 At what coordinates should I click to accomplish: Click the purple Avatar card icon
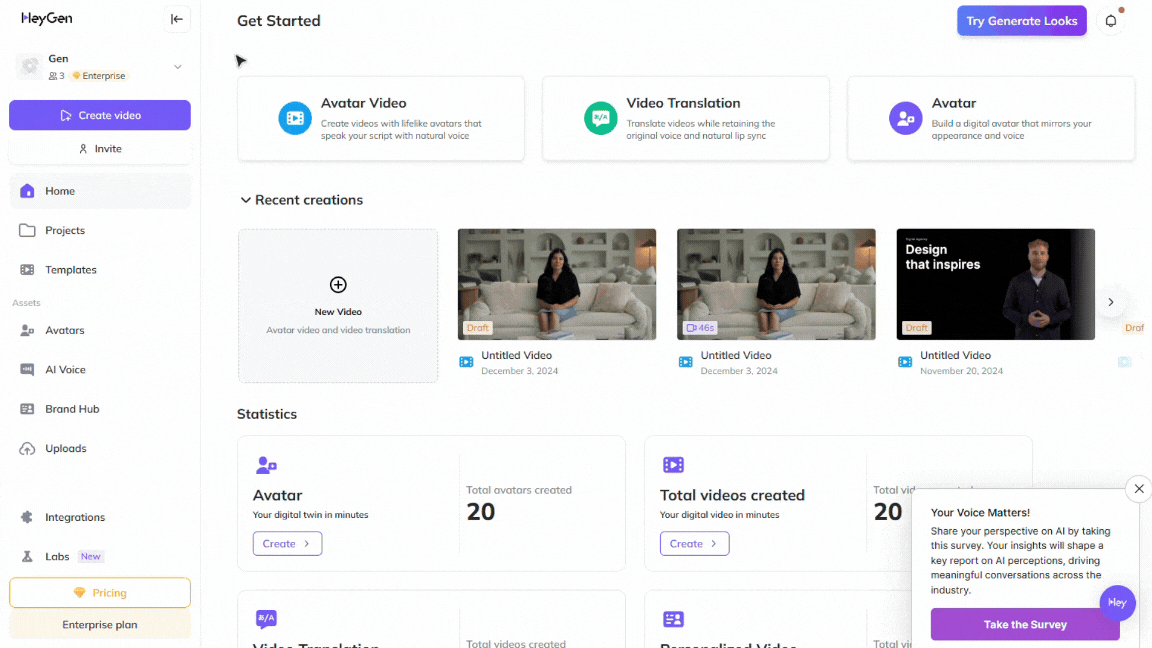pyautogui.click(x=905, y=118)
